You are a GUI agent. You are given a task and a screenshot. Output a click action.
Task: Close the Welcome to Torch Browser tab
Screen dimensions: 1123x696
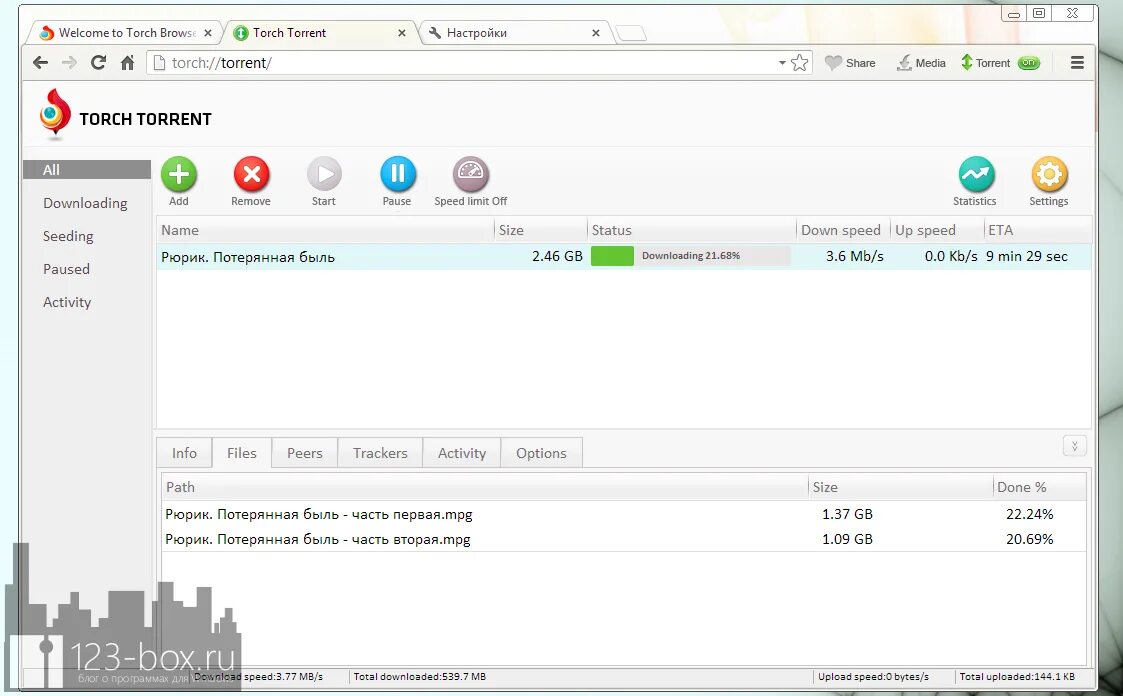click(208, 33)
